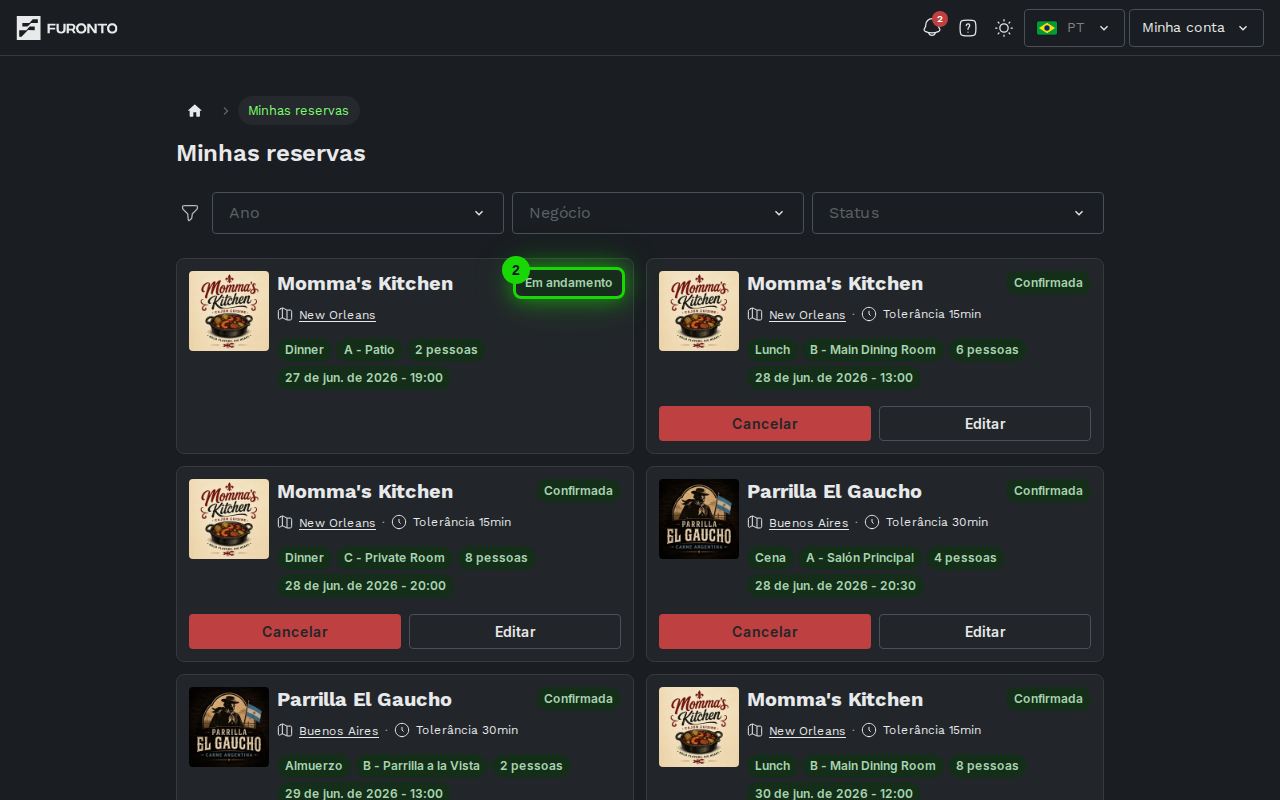Click the map icon on the 28 de jun. 20:30 reservation
Image resolution: width=1280 pixels, height=800 pixels.
(x=755, y=523)
